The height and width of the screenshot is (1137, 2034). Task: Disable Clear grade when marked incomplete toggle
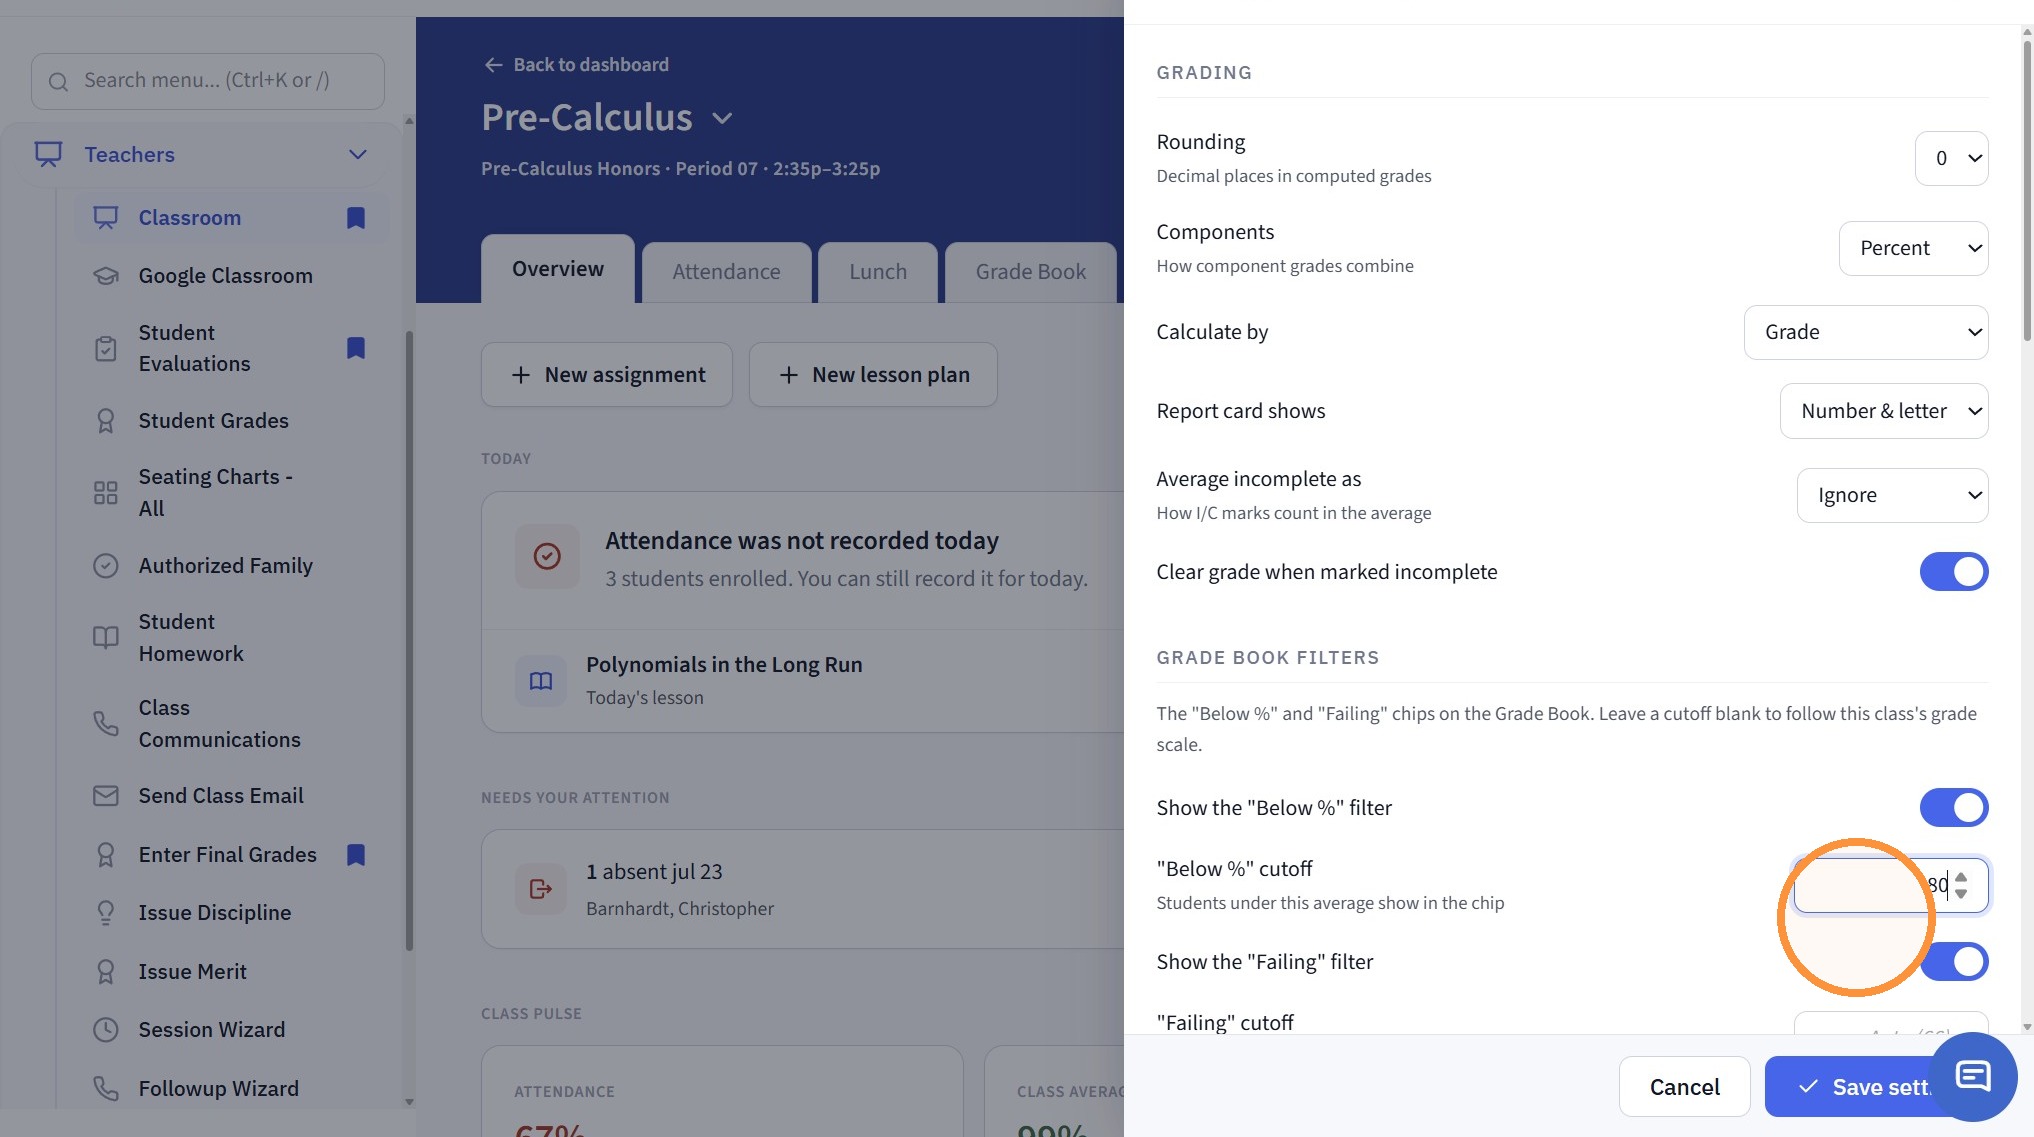click(x=1953, y=572)
